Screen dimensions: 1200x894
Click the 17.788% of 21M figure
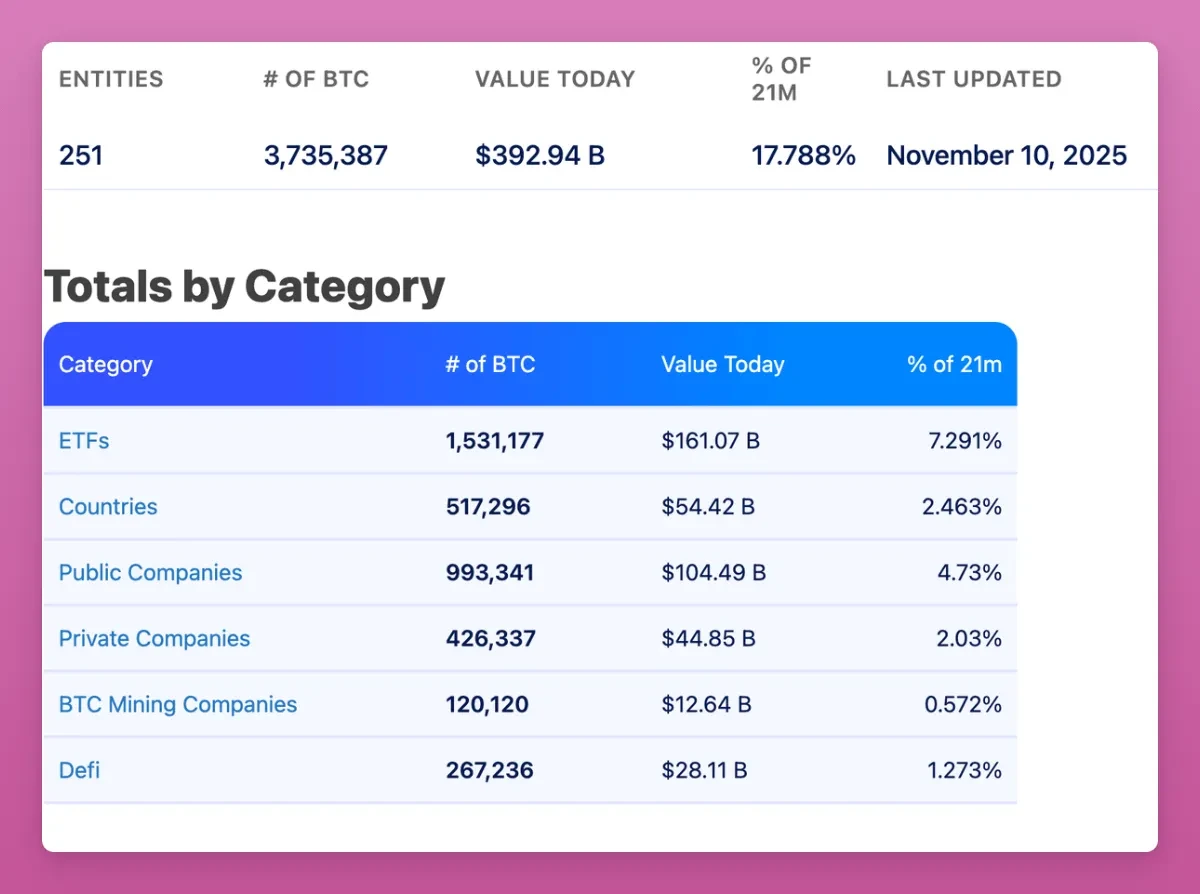804,155
